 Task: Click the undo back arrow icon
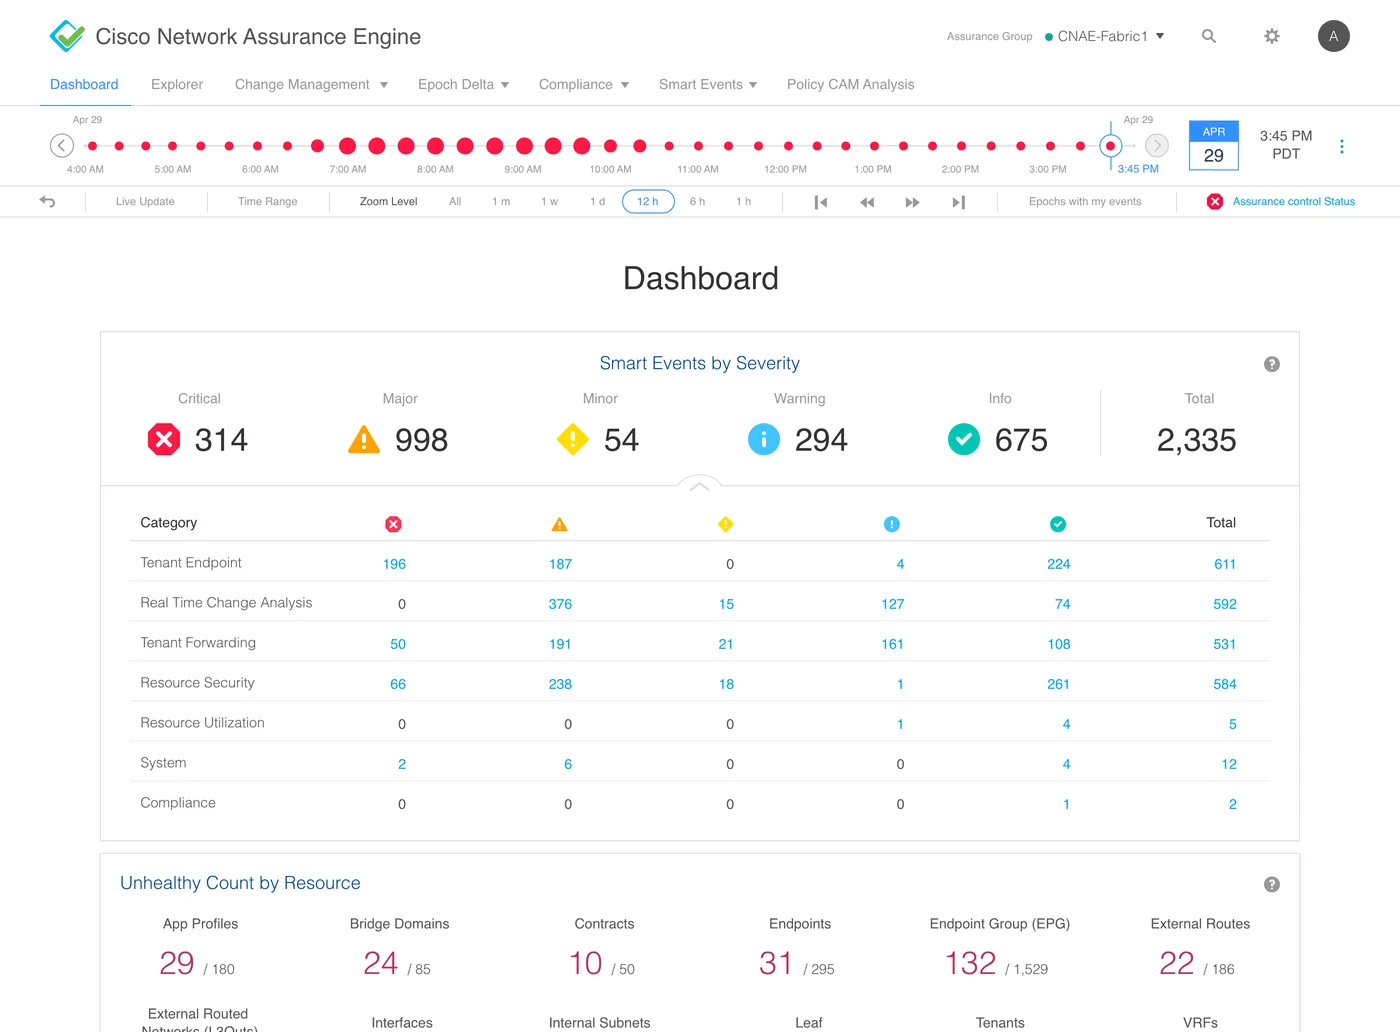[47, 201]
